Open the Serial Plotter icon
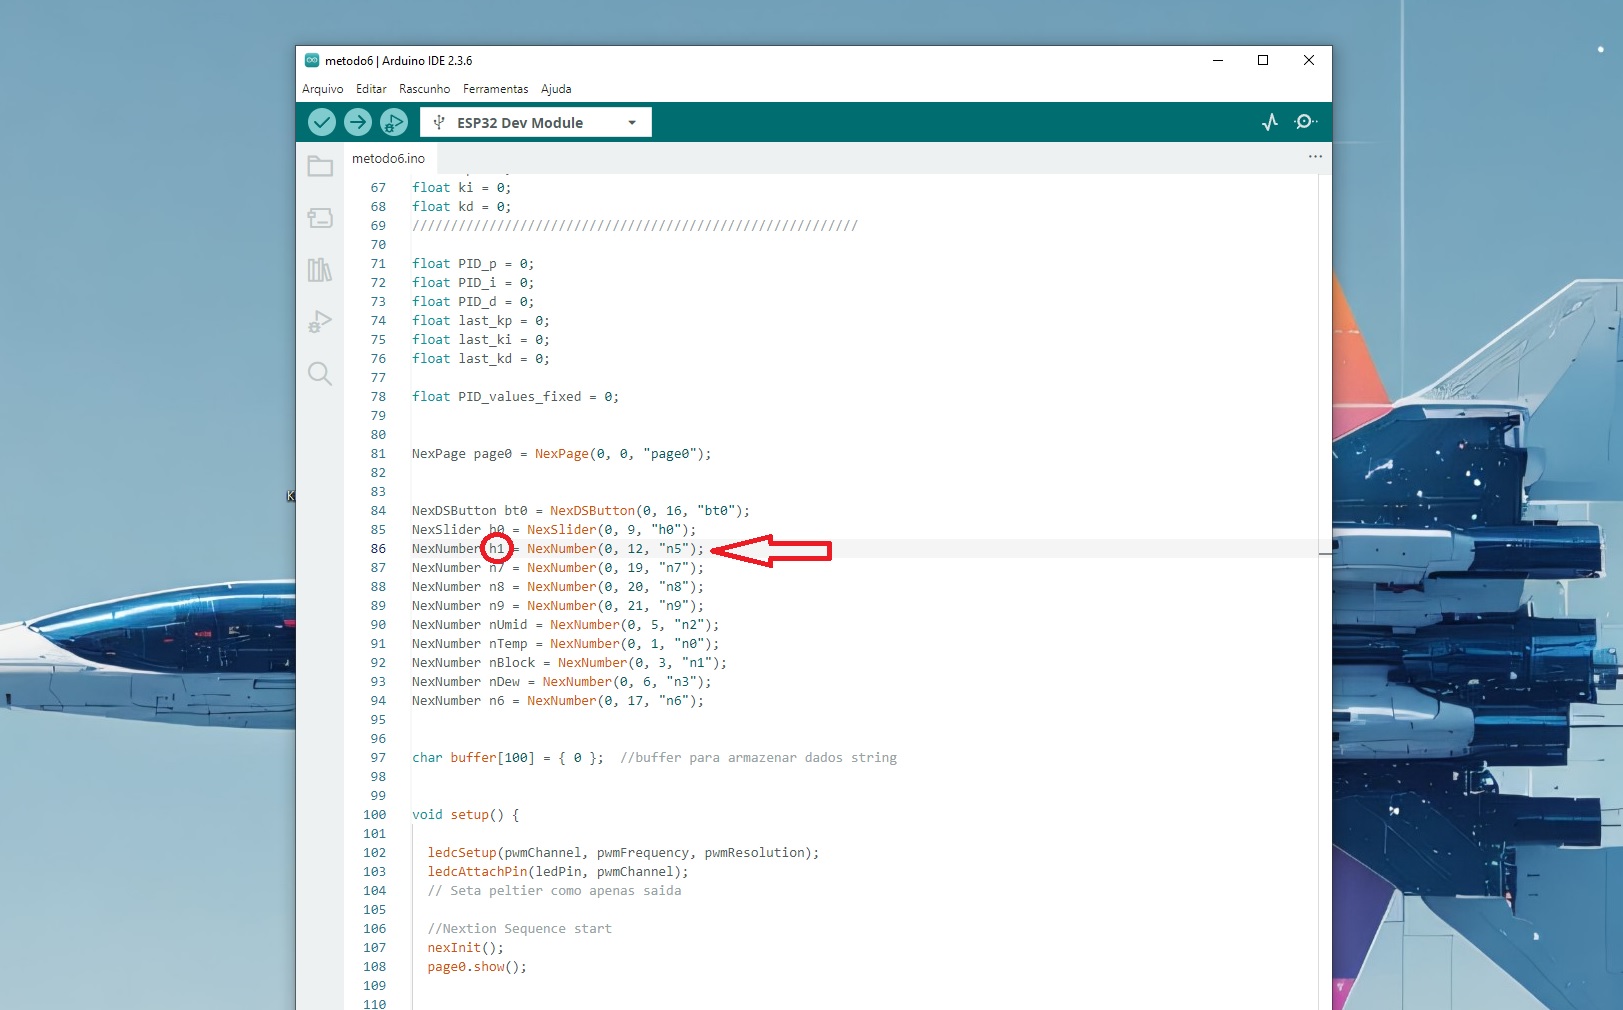This screenshot has height=1010, width=1623. [x=1269, y=121]
